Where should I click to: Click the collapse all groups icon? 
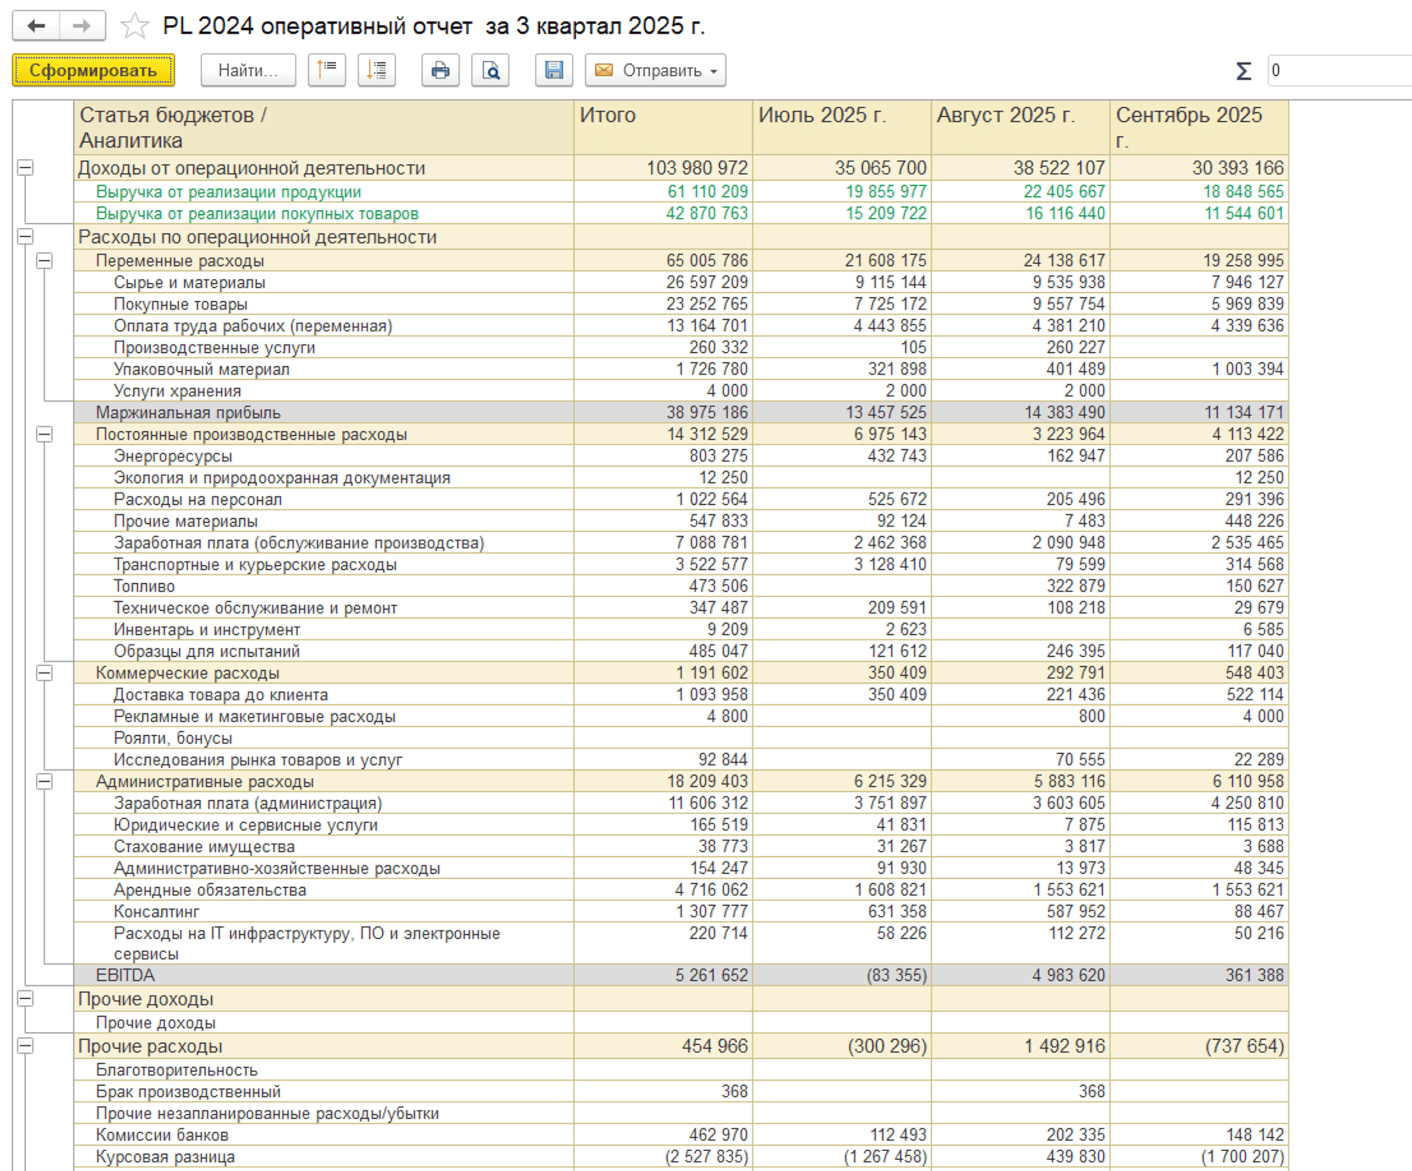(x=327, y=70)
